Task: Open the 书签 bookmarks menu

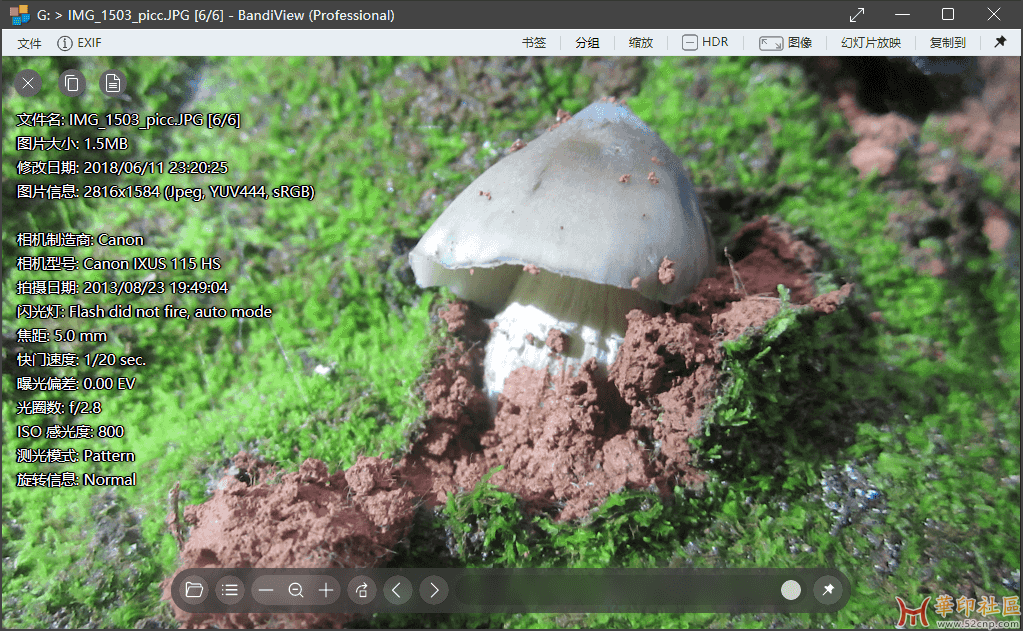Action: [534, 43]
